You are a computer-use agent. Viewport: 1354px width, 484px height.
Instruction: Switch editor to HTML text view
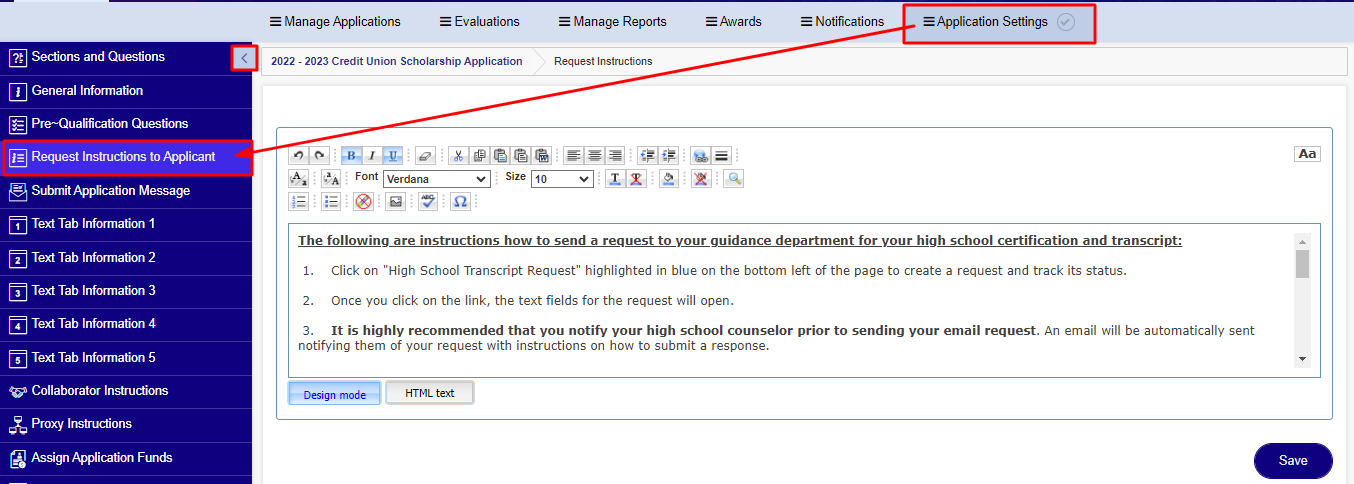pyautogui.click(x=430, y=393)
